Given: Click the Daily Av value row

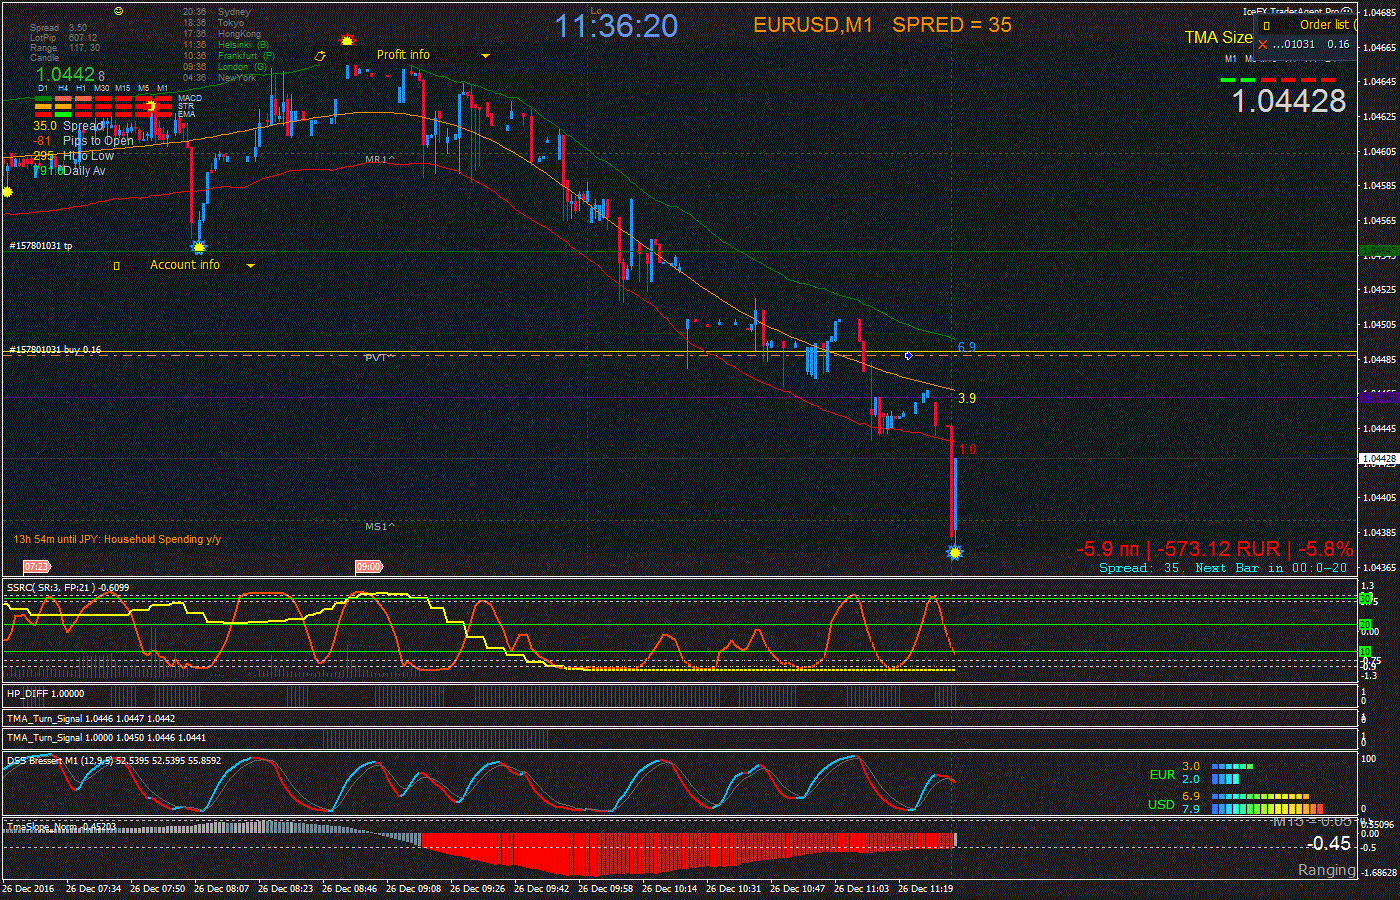Looking at the screenshot, I should point(69,171).
